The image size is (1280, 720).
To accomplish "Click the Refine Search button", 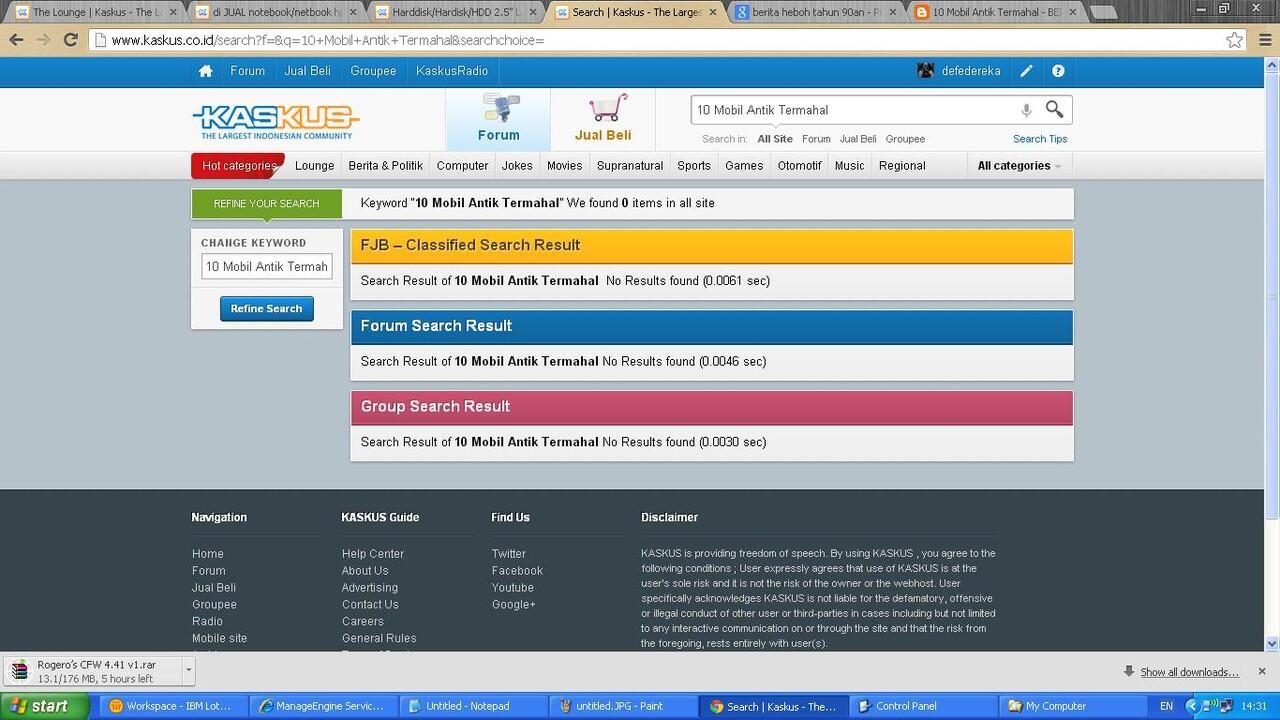I will pyautogui.click(x=267, y=308).
